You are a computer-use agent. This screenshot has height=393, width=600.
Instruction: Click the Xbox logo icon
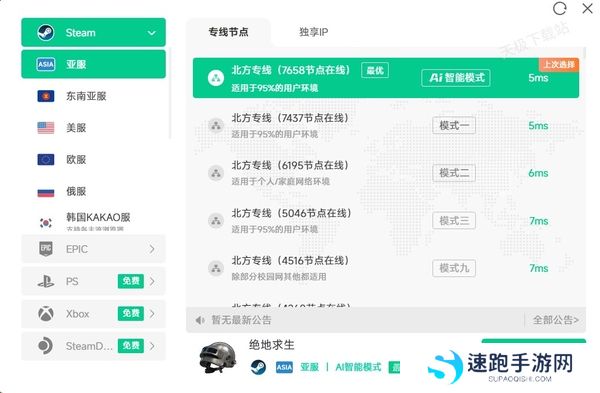click(x=46, y=314)
